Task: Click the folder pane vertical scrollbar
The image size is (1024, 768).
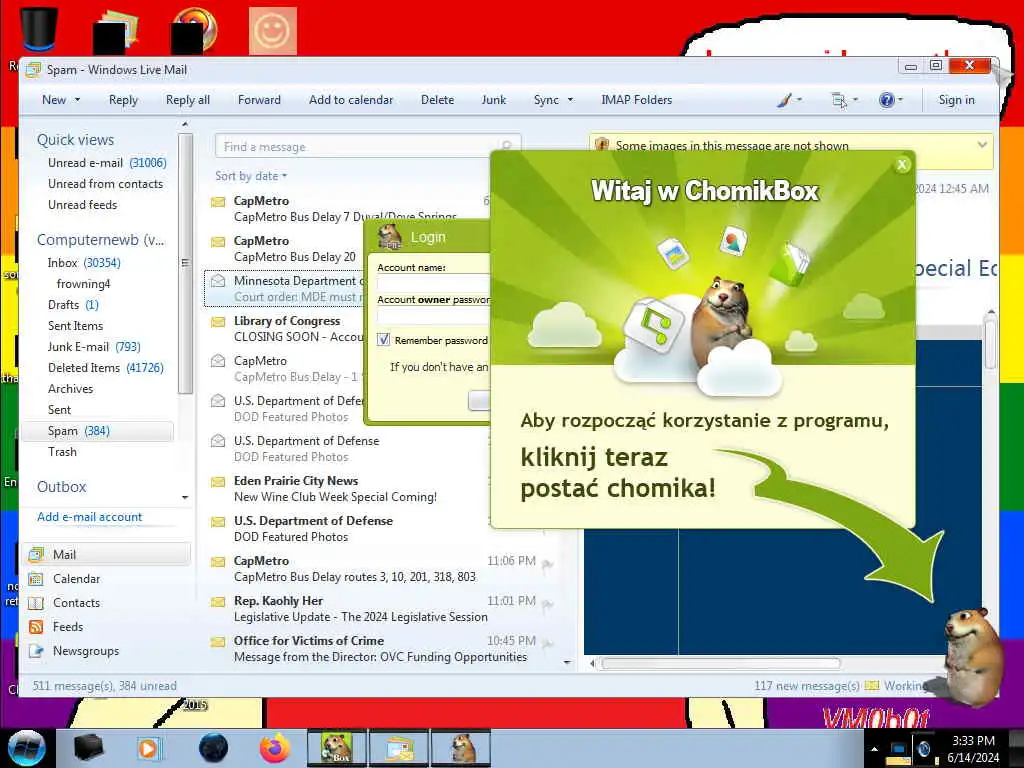Action: [x=185, y=264]
